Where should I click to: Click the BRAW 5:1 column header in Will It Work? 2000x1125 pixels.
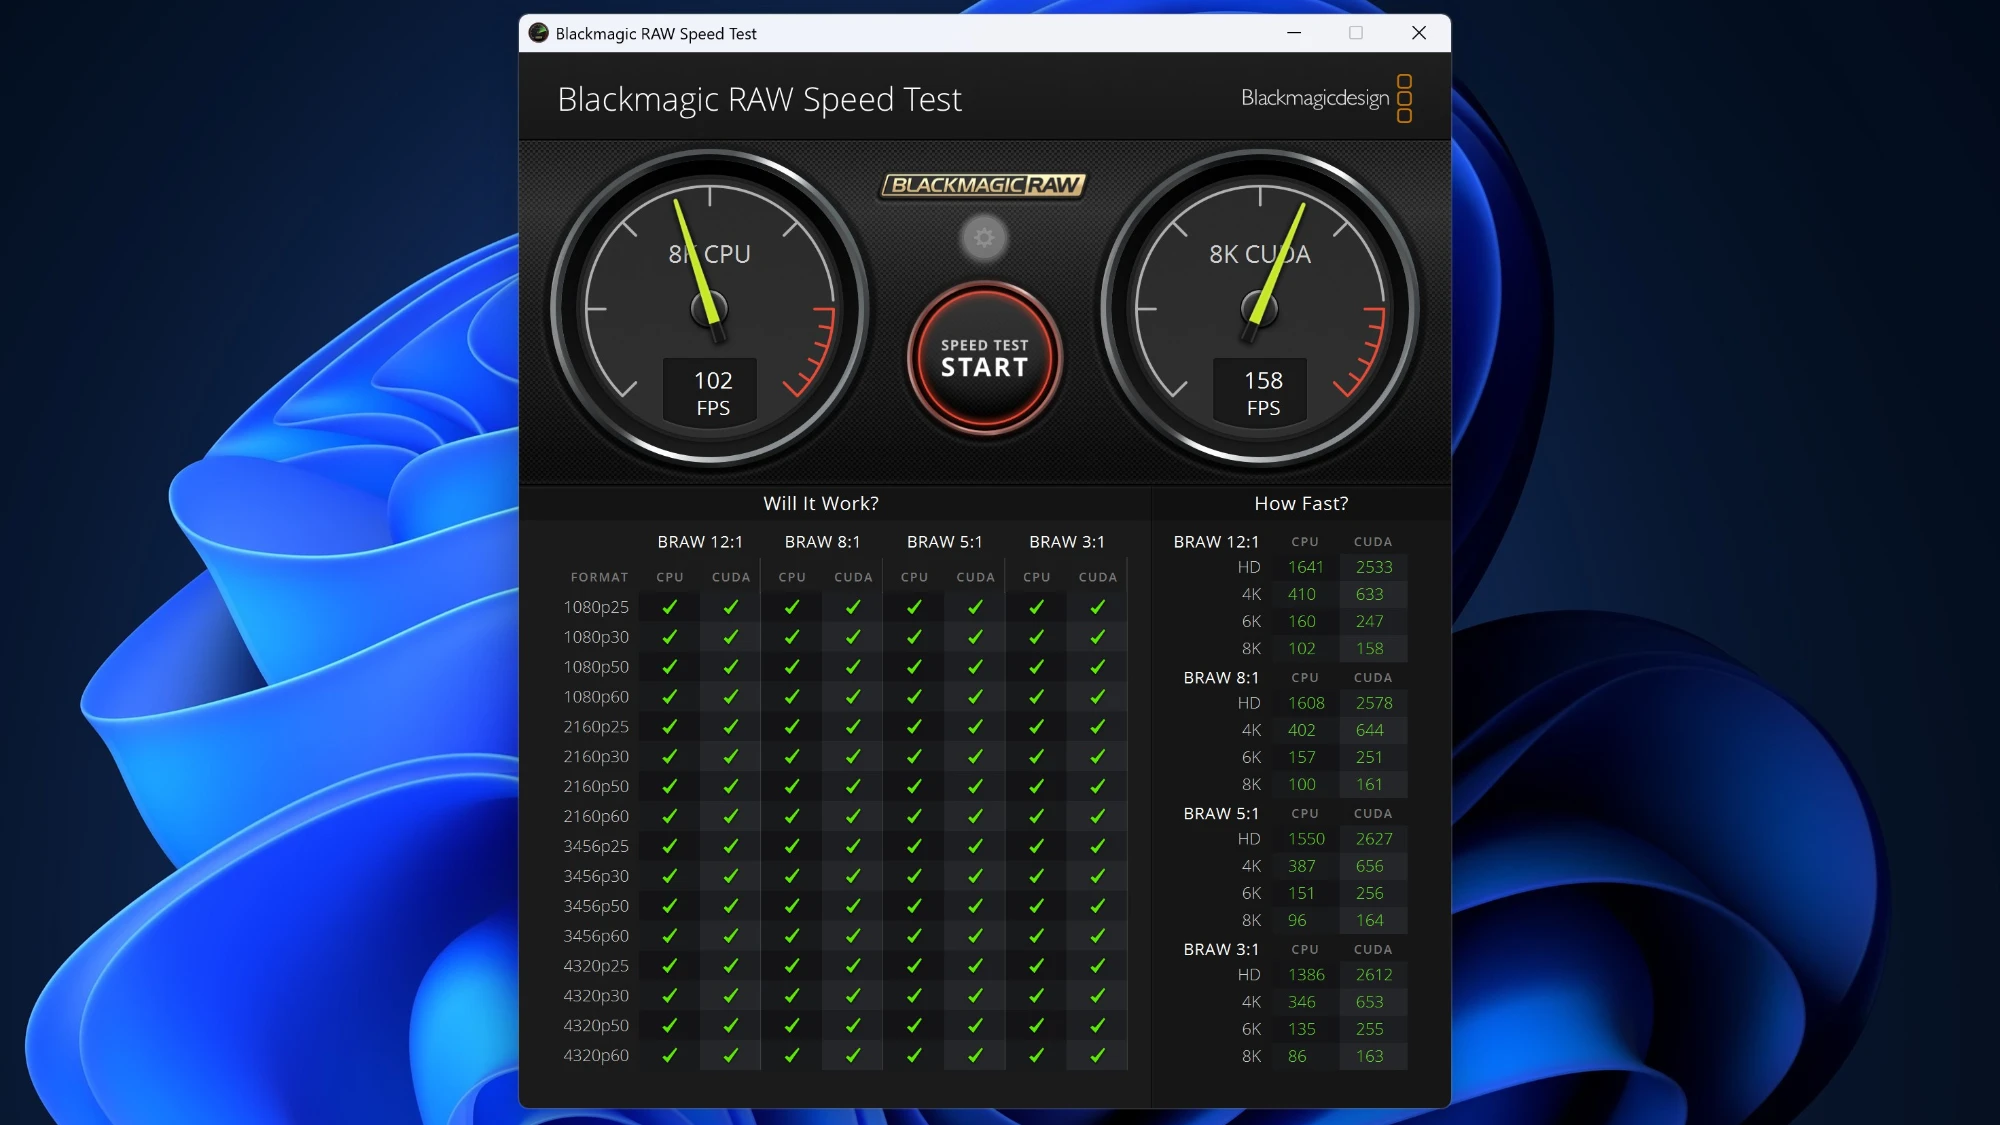tap(944, 542)
